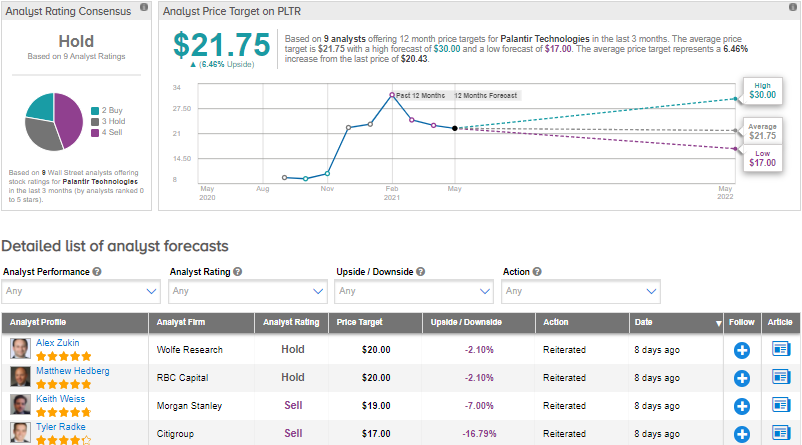Click help icon next to Upside / Downside filter
The width and height of the screenshot is (802, 445).
pyautogui.click(x=421, y=271)
